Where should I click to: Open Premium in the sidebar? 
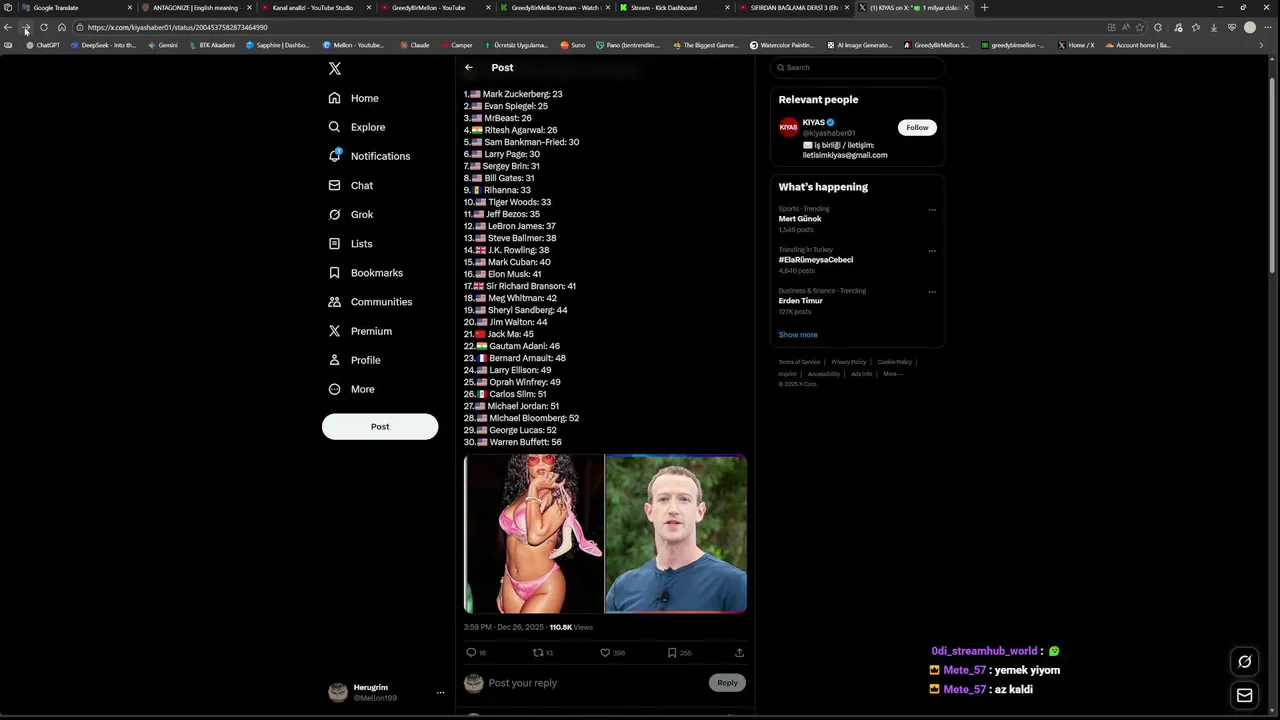(x=360, y=331)
